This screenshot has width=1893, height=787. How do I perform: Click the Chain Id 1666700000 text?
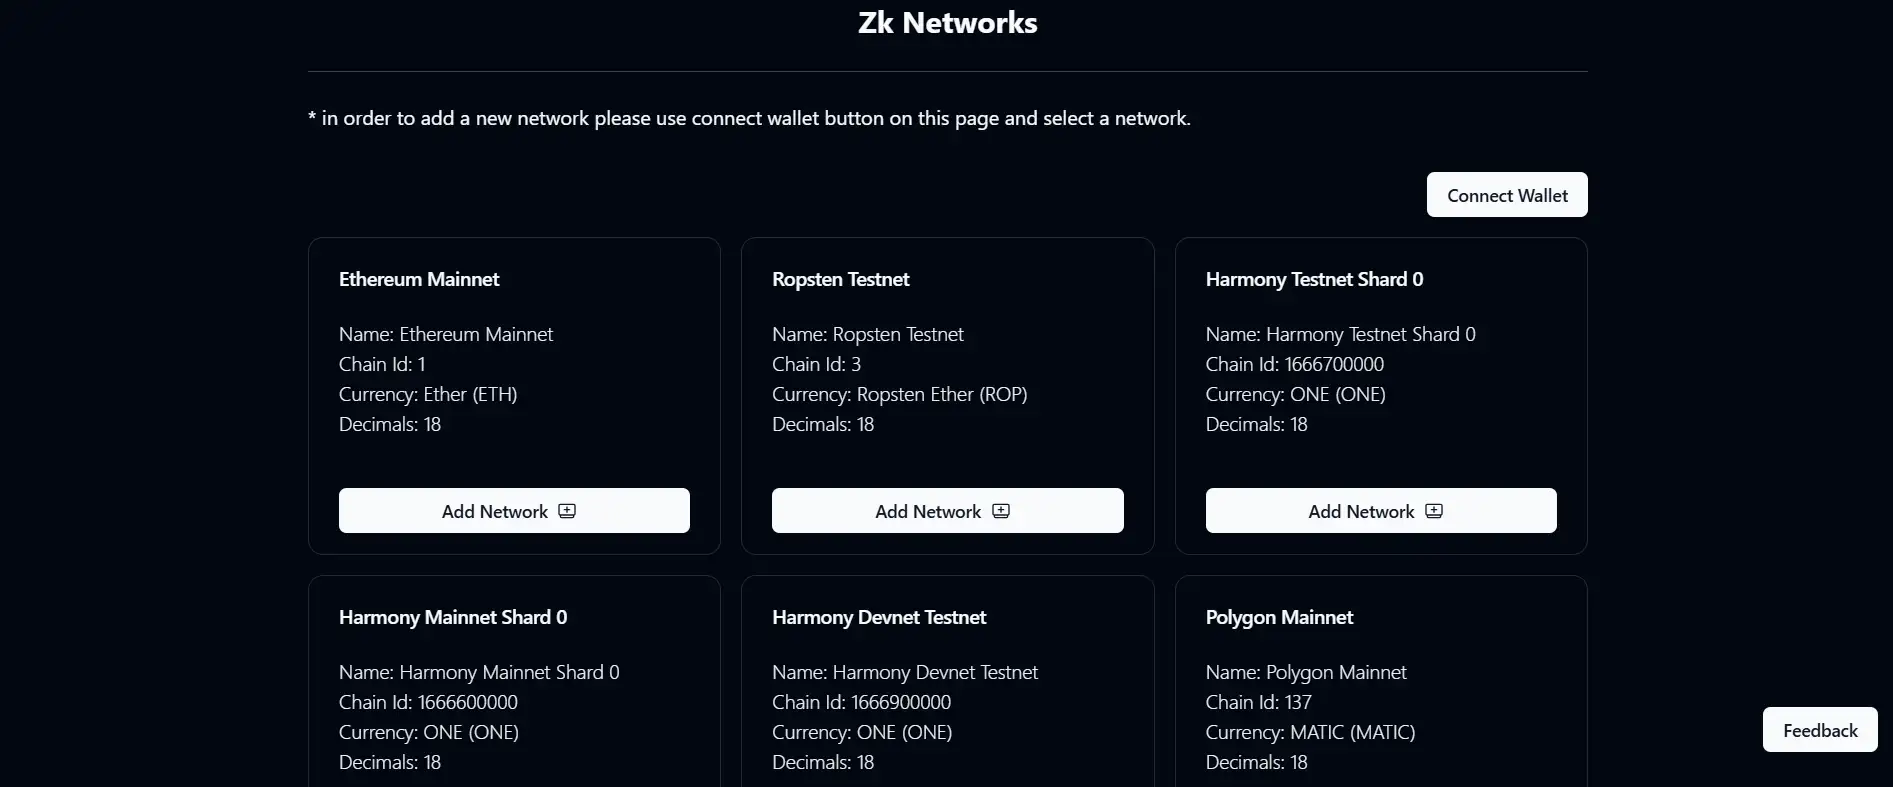[x=1294, y=364]
